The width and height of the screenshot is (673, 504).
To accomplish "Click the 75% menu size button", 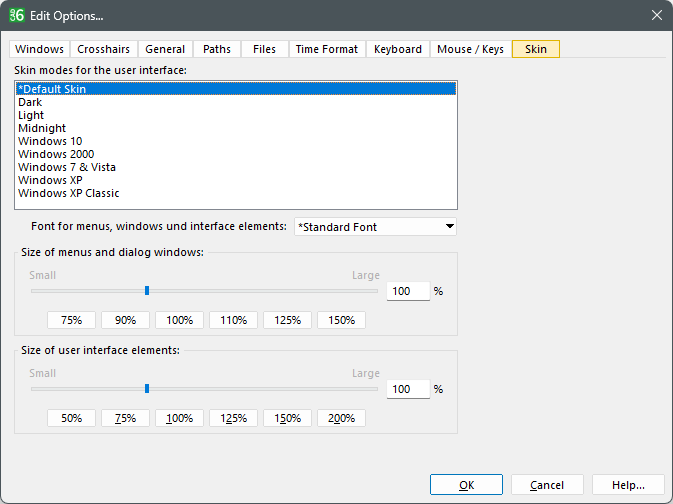I will [x=71, y=320].
